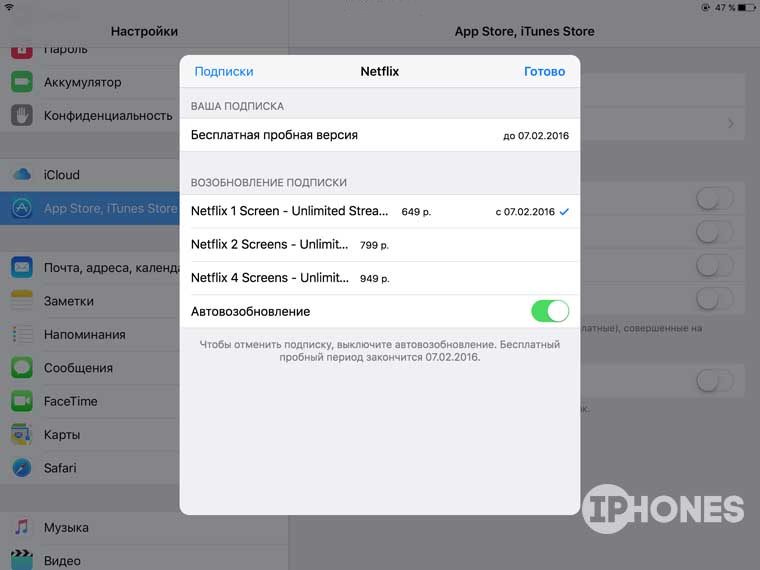760x570 pixels.
Task: Turn off Автовозобновление switch
Action: click(550, 311)
